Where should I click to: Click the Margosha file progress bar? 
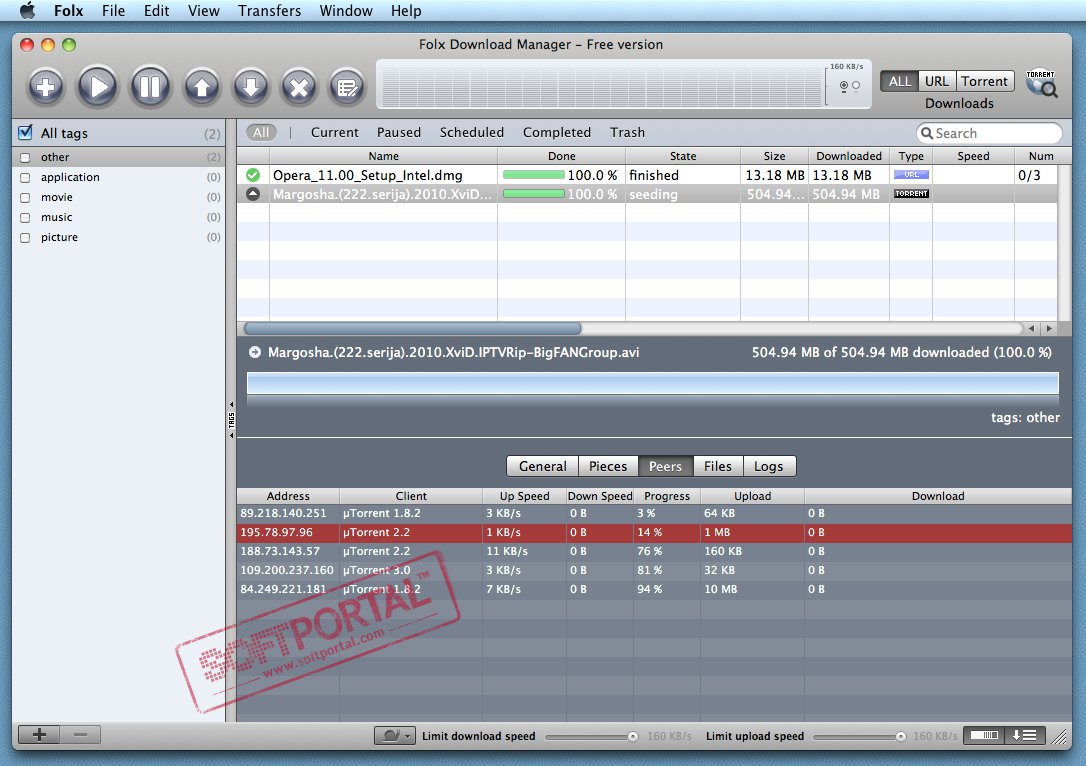click(652, 383)
